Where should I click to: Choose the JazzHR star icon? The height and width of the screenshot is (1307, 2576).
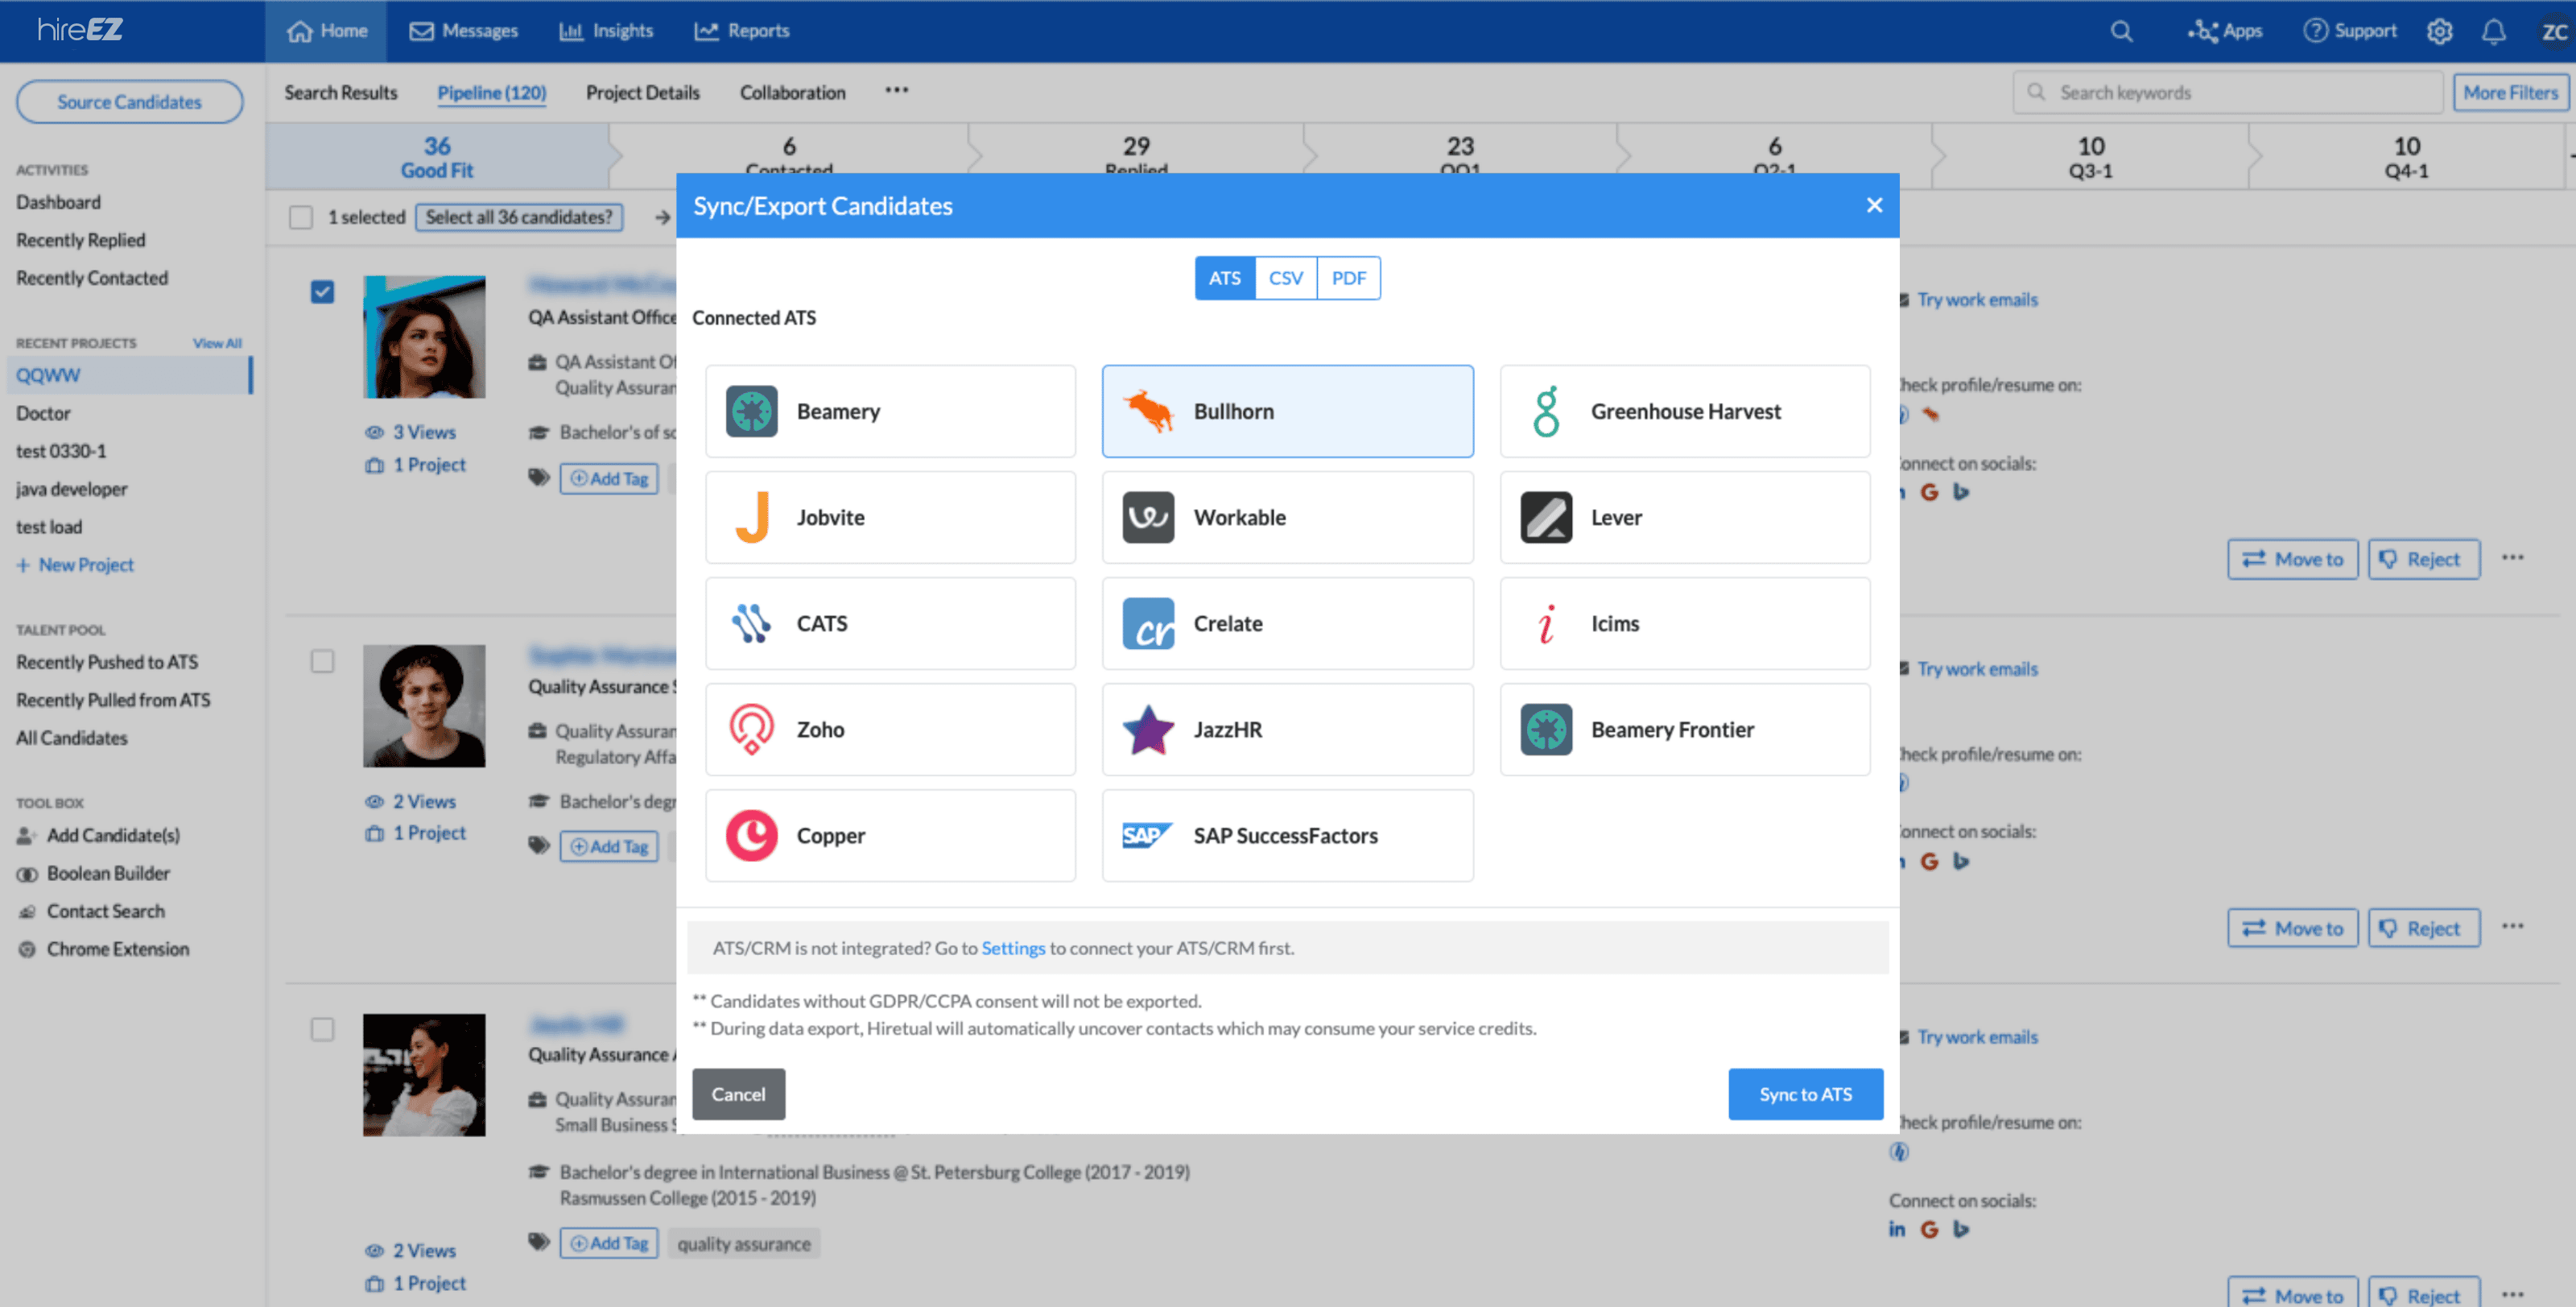tap(1148, 729)
